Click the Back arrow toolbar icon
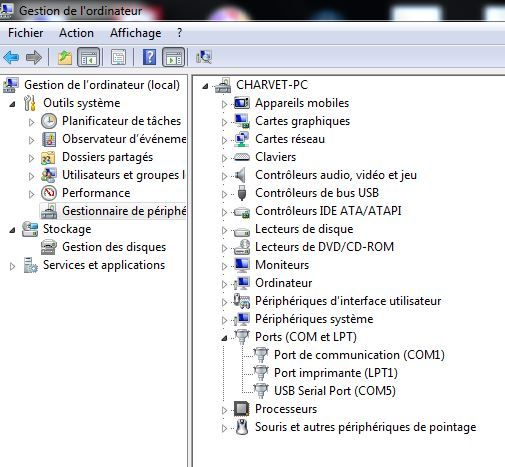Screen dimensions: 505x467 click(x=11, y=57)
